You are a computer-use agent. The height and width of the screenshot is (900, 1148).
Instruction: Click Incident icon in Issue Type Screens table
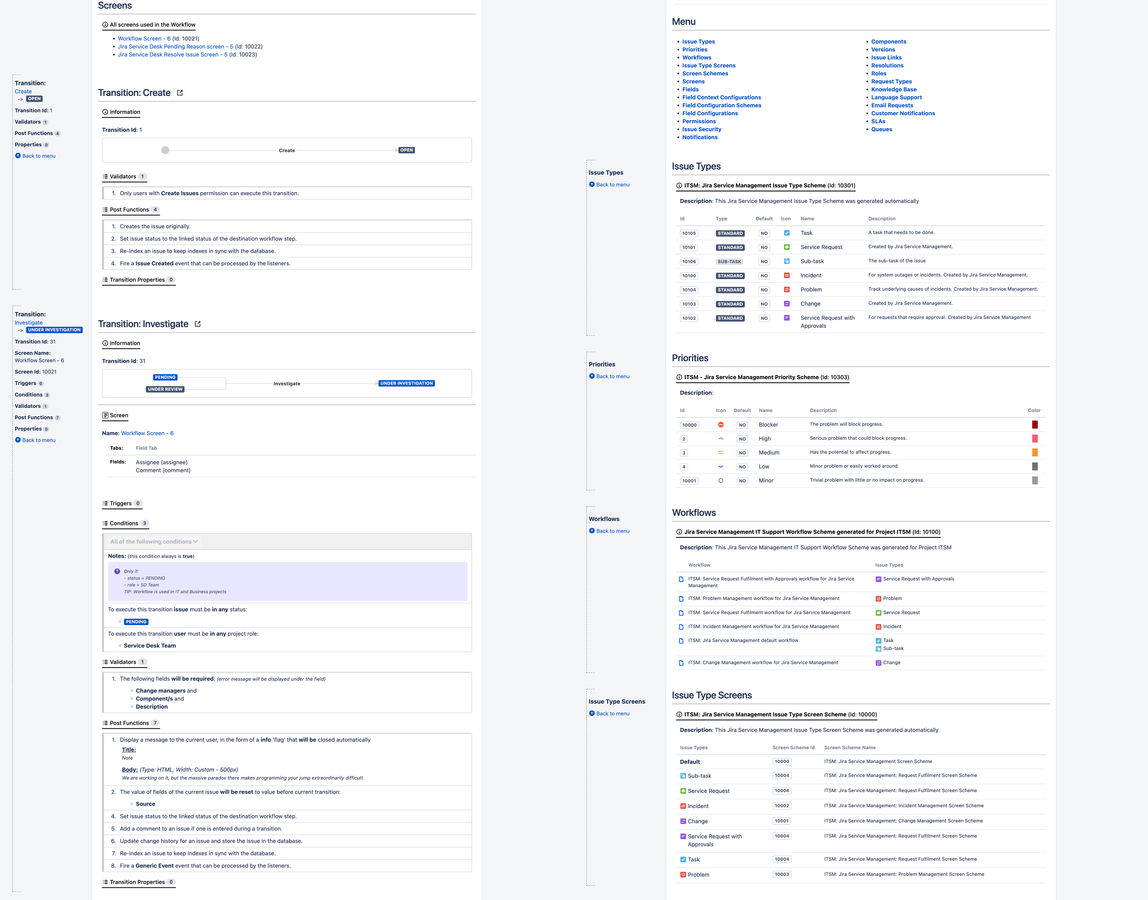[x=683, y=806]
